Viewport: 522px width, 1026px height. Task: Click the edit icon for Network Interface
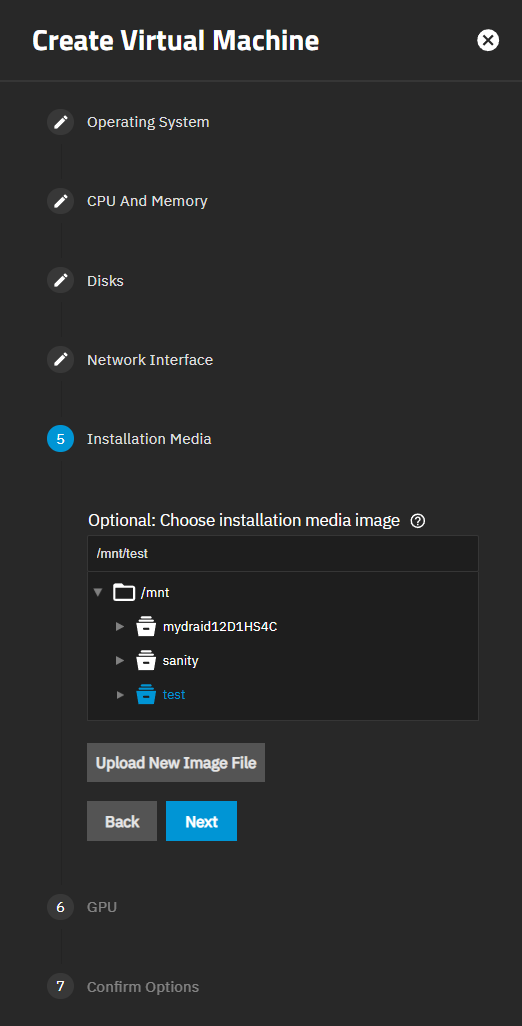pyautogui.click(x=61, y=360)
